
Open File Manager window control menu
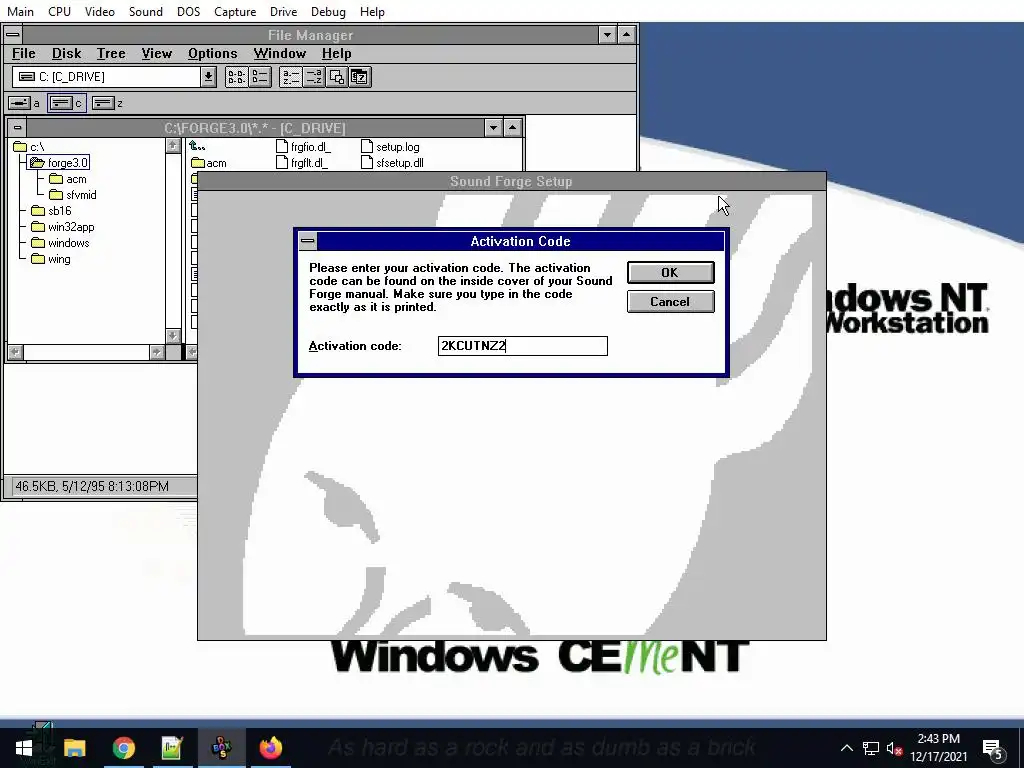tap(12, 35)
